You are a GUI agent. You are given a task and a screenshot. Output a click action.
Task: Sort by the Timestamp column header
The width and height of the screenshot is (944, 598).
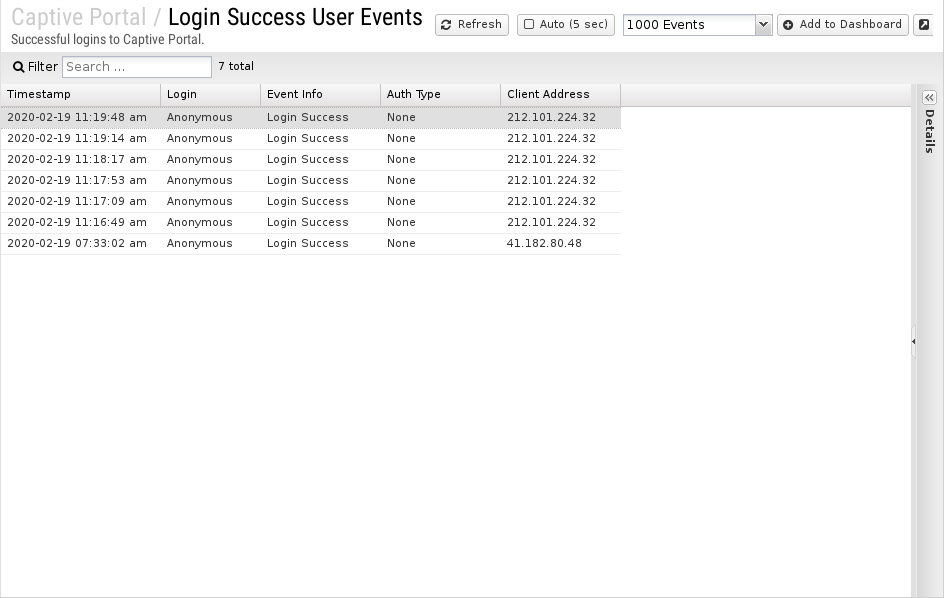(x=80, y=94)
